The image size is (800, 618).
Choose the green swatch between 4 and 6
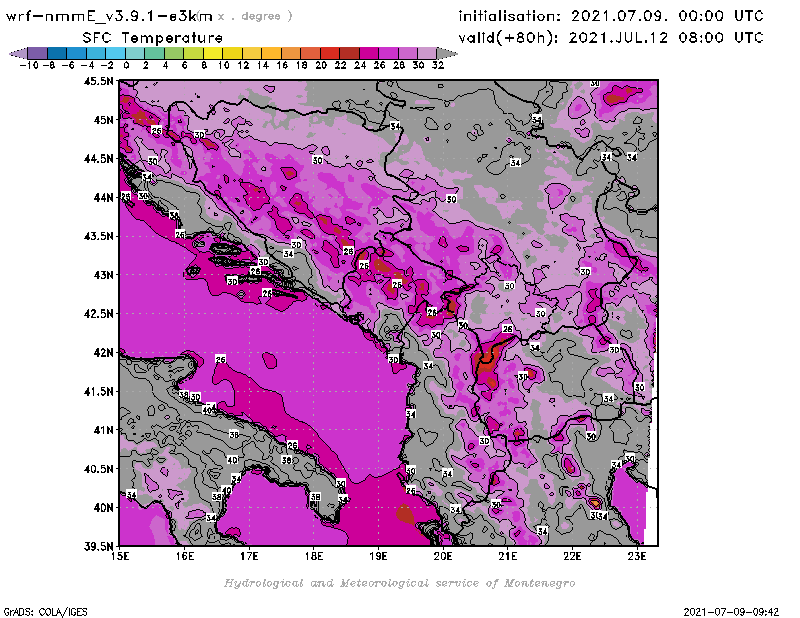pyautogui.click(x=174, y=53)
